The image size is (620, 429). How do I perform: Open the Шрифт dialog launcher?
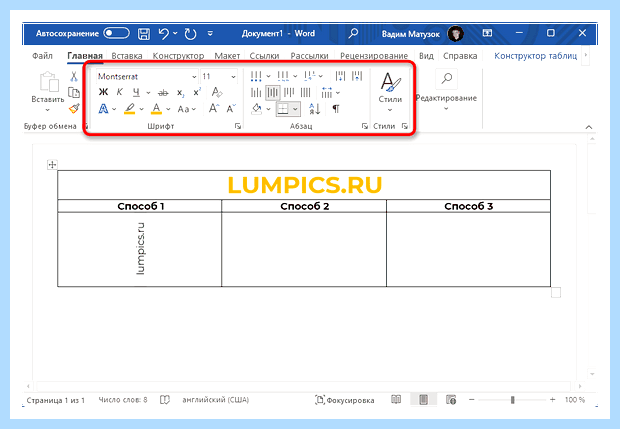click(x=238, y=126)
